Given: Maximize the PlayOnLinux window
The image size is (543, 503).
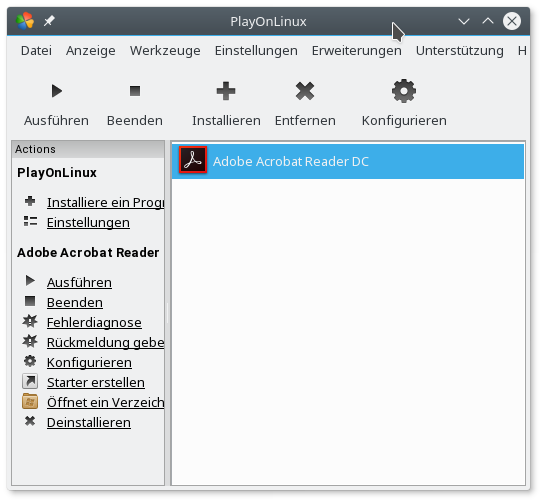Looking at the screenshot, I should [488, 21].
